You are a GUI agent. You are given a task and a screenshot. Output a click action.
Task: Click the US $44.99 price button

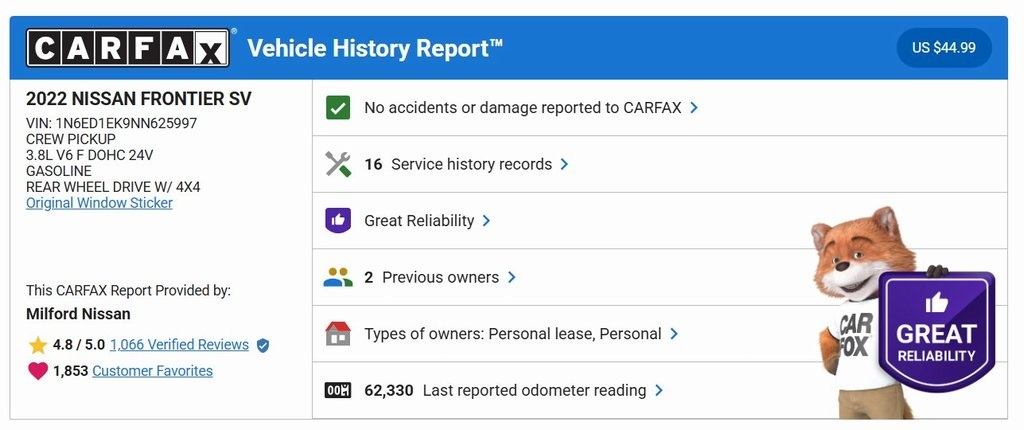[944, 47]
